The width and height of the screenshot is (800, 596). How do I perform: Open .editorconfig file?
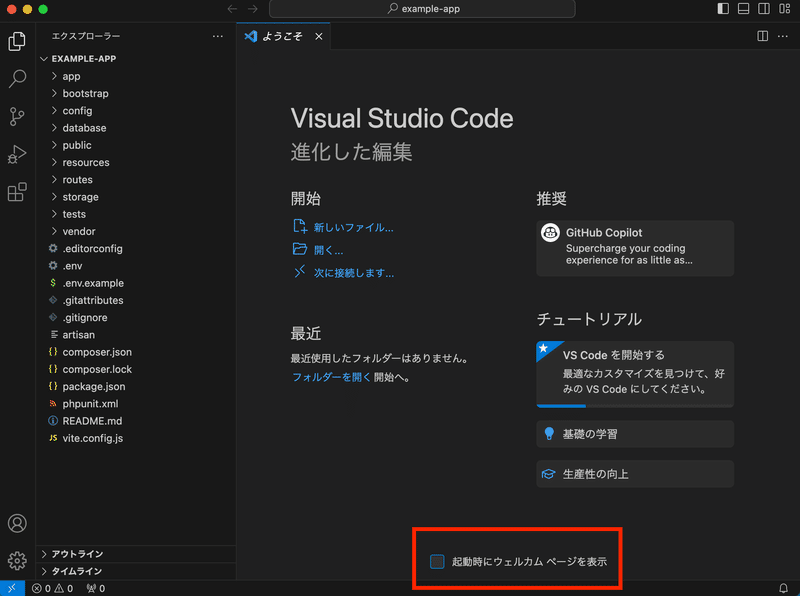pyautogui.click(x=136, y=249)
